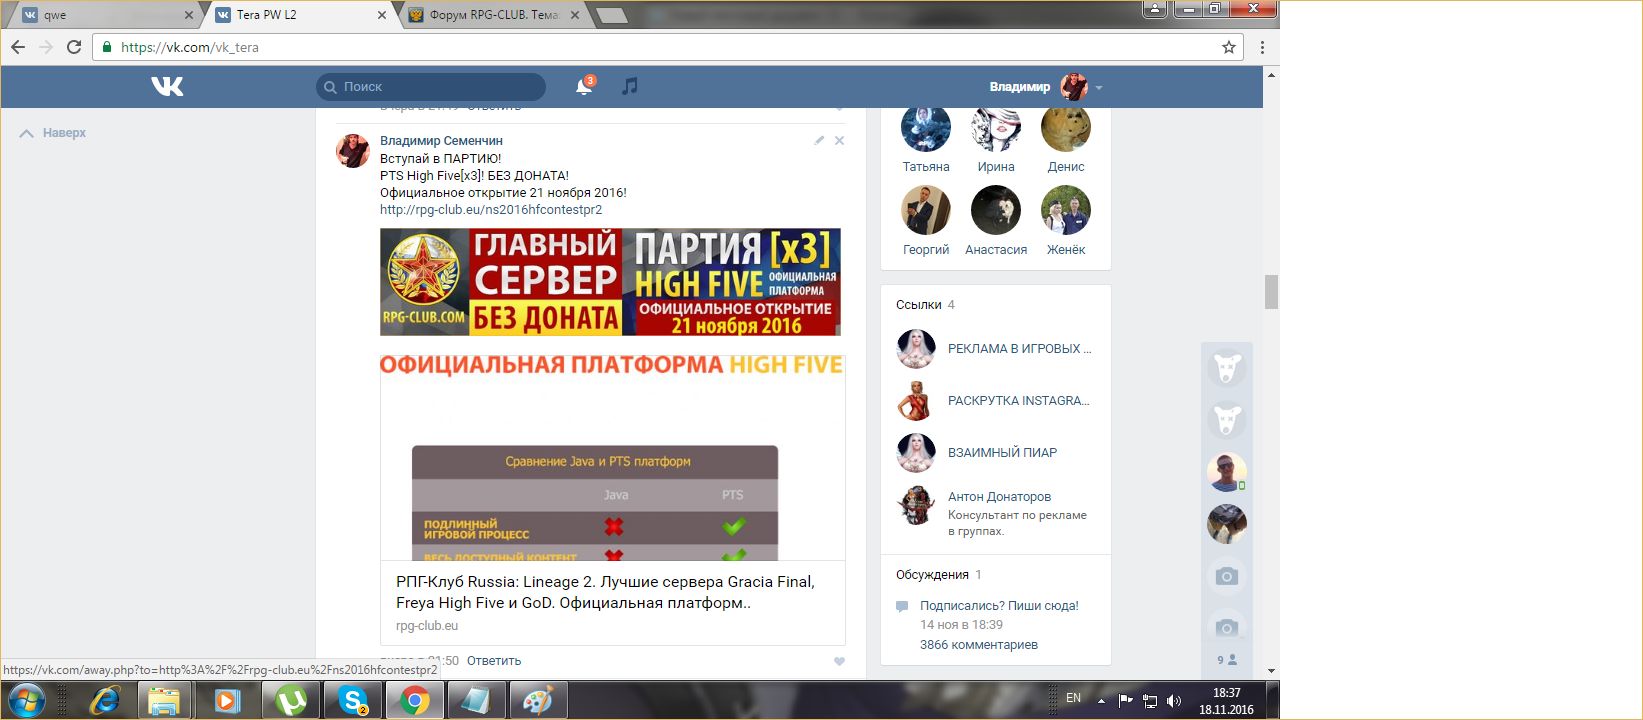Open Женёк's member avatar
The image size is (1643, 720).
point(1066,210)
